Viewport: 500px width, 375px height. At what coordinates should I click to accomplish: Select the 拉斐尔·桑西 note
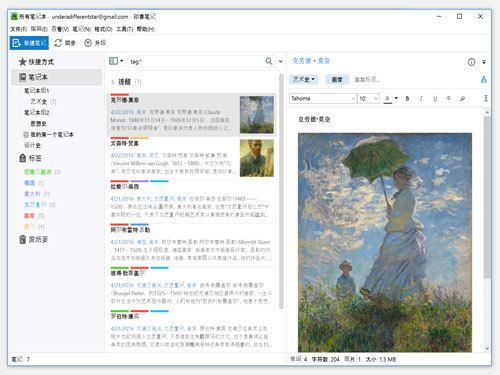point(191,201)
